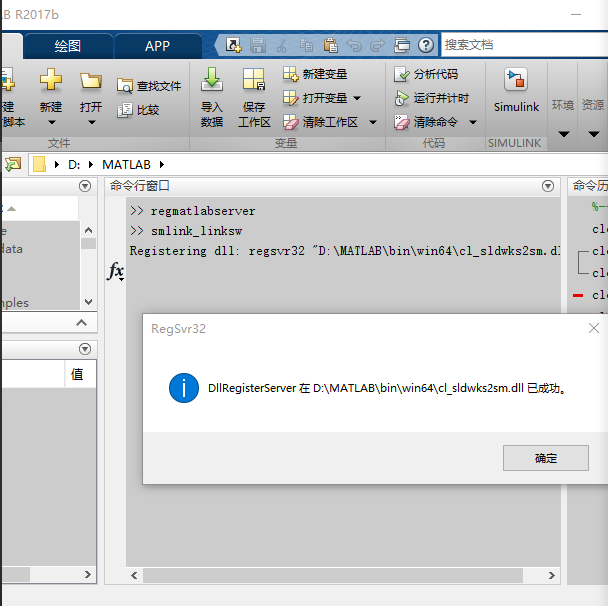Click the sort arrow in folder name header

click(x=12, y=209)
